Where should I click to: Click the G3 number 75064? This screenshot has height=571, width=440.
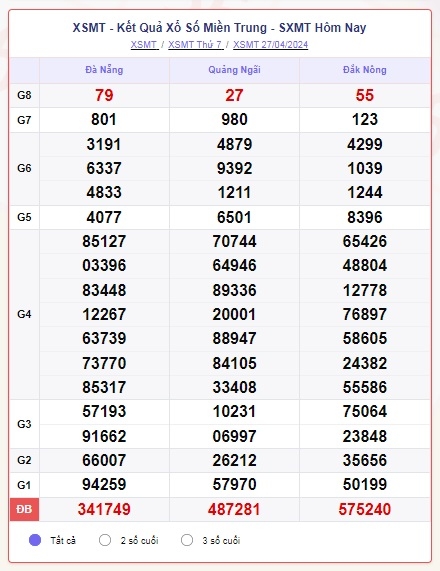tap(365, 411)
